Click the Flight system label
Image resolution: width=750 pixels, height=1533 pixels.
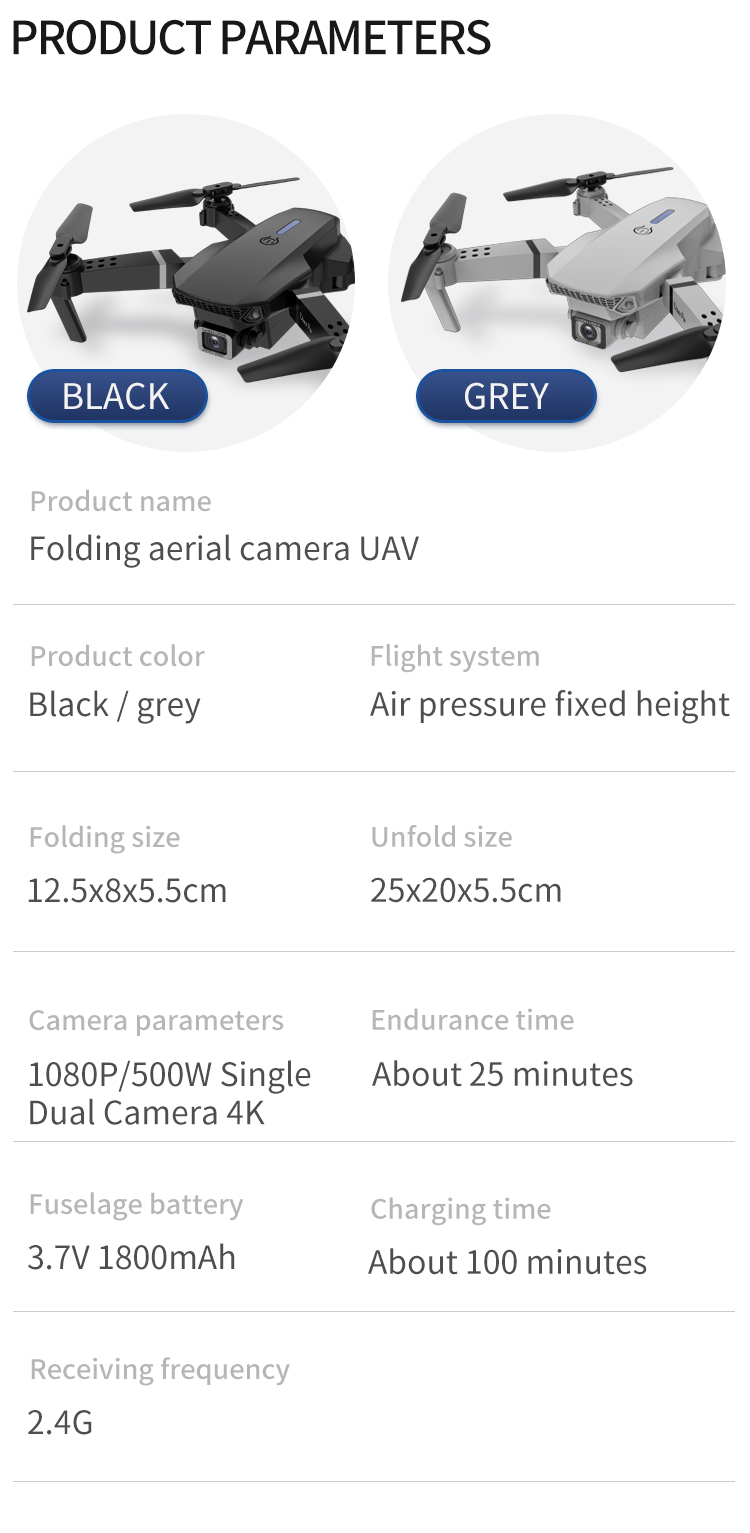455,656
